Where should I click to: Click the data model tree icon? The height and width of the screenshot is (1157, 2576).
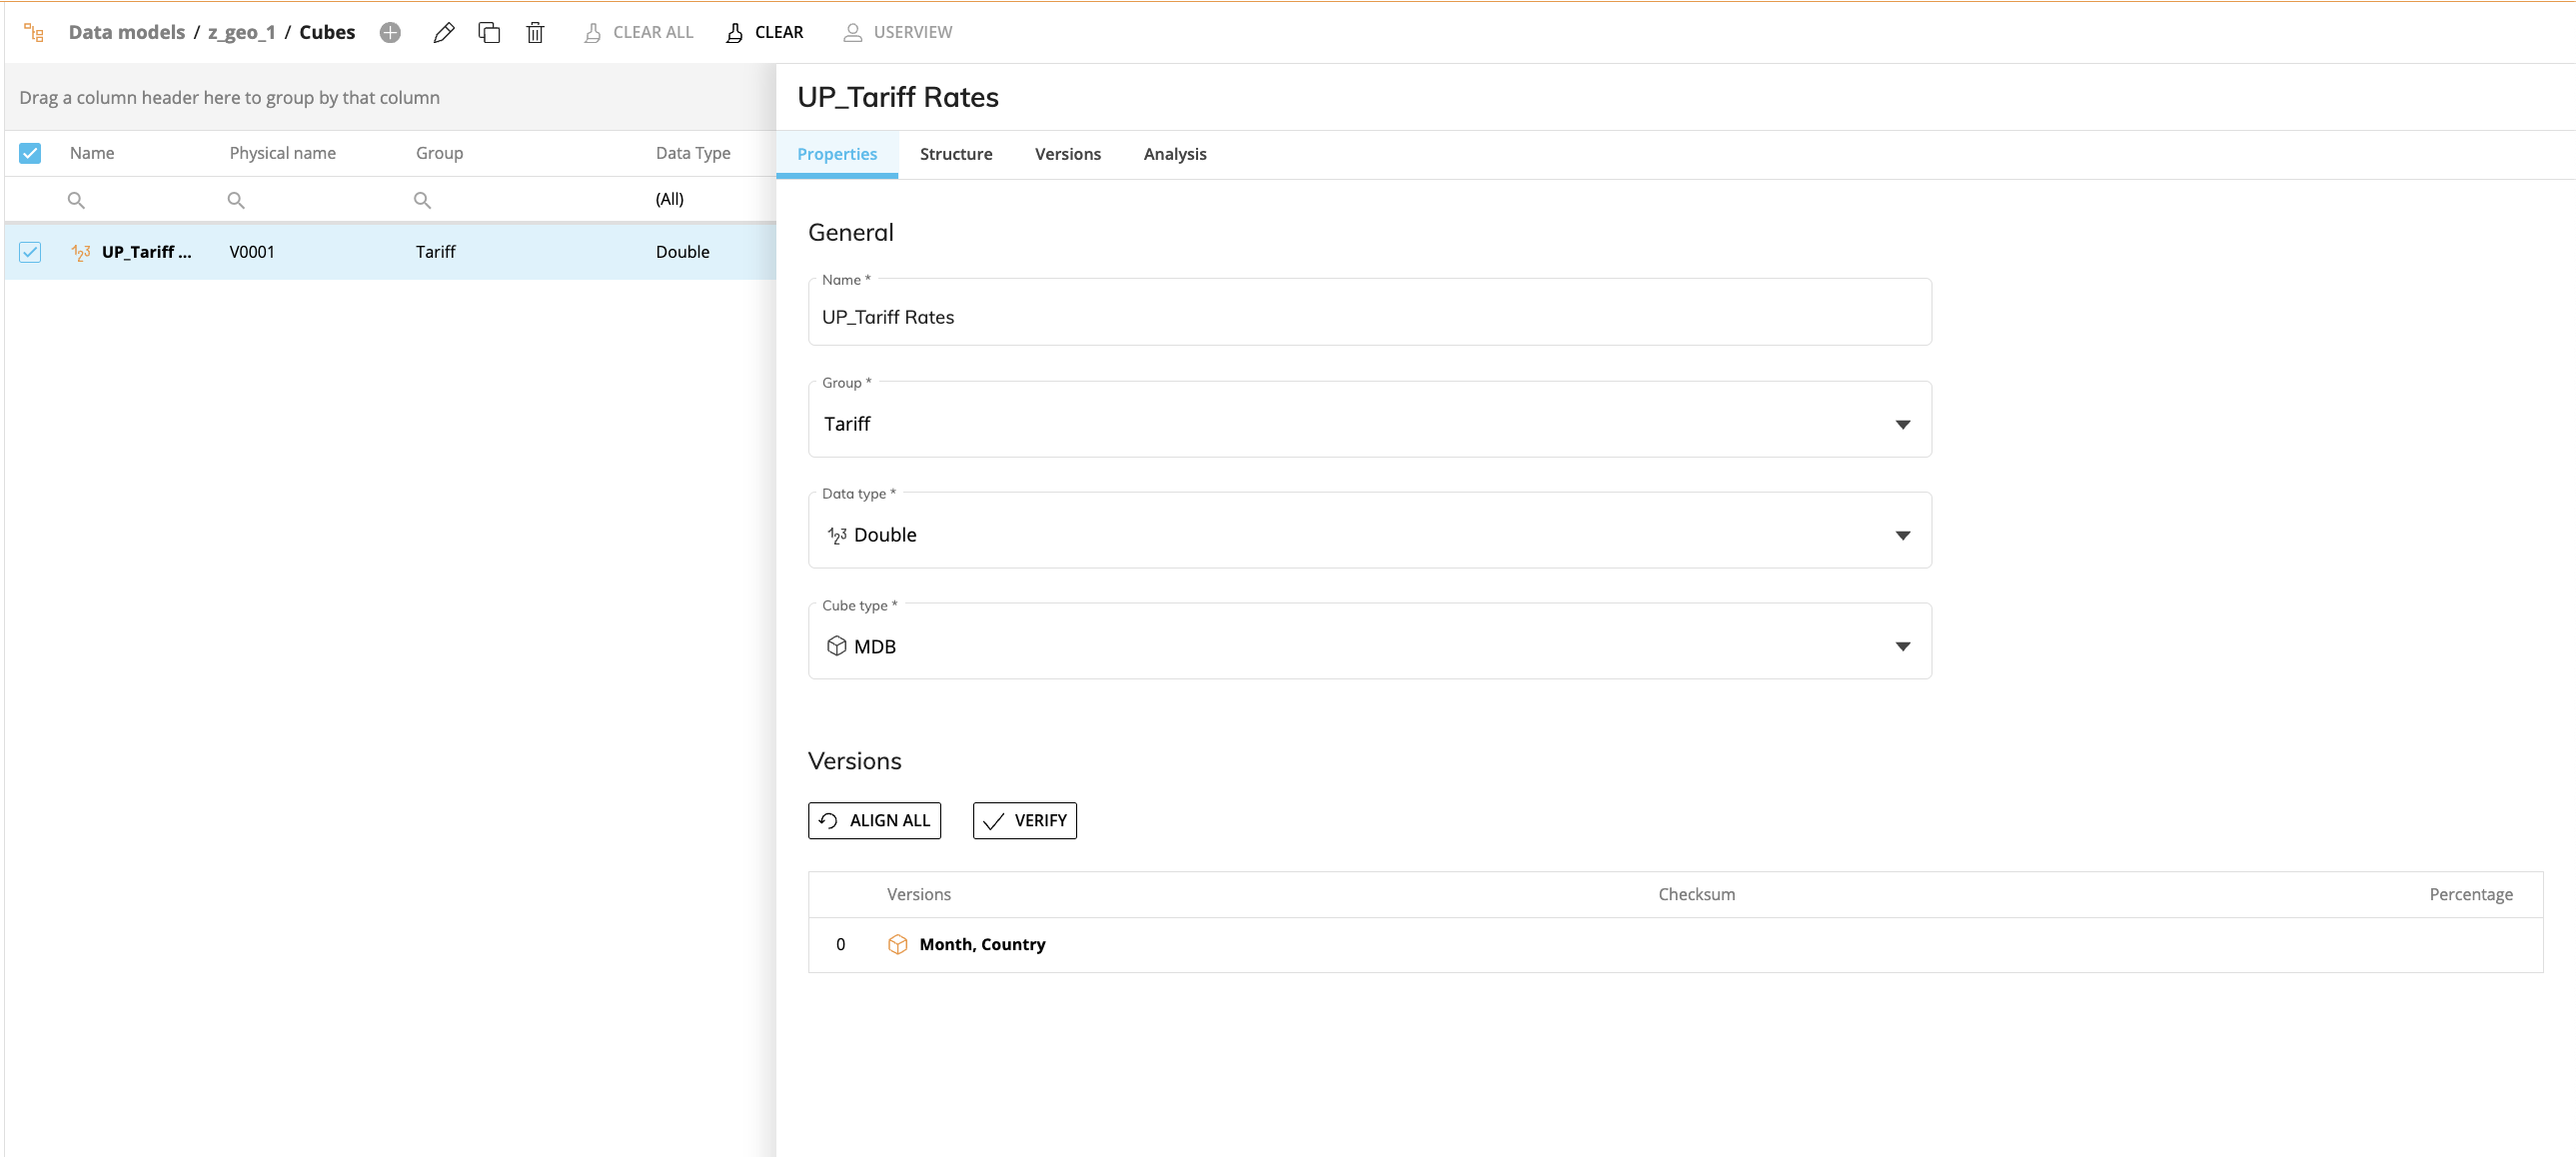tap(34, 32)
